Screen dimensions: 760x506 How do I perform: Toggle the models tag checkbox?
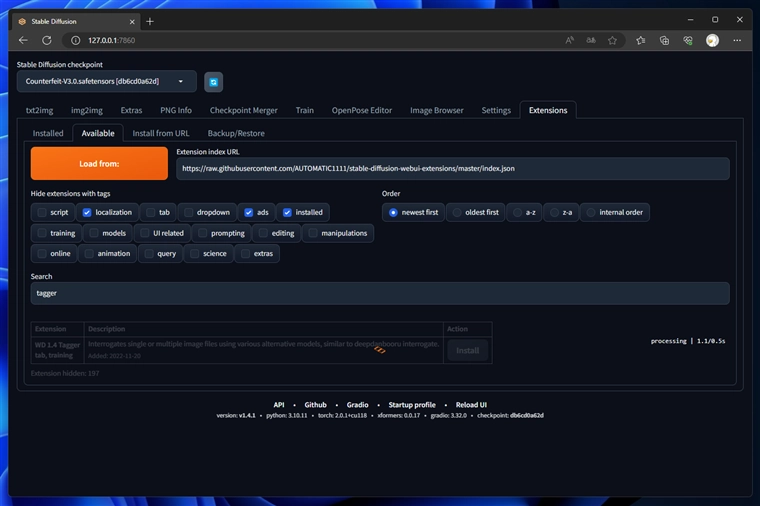point(94,233)
